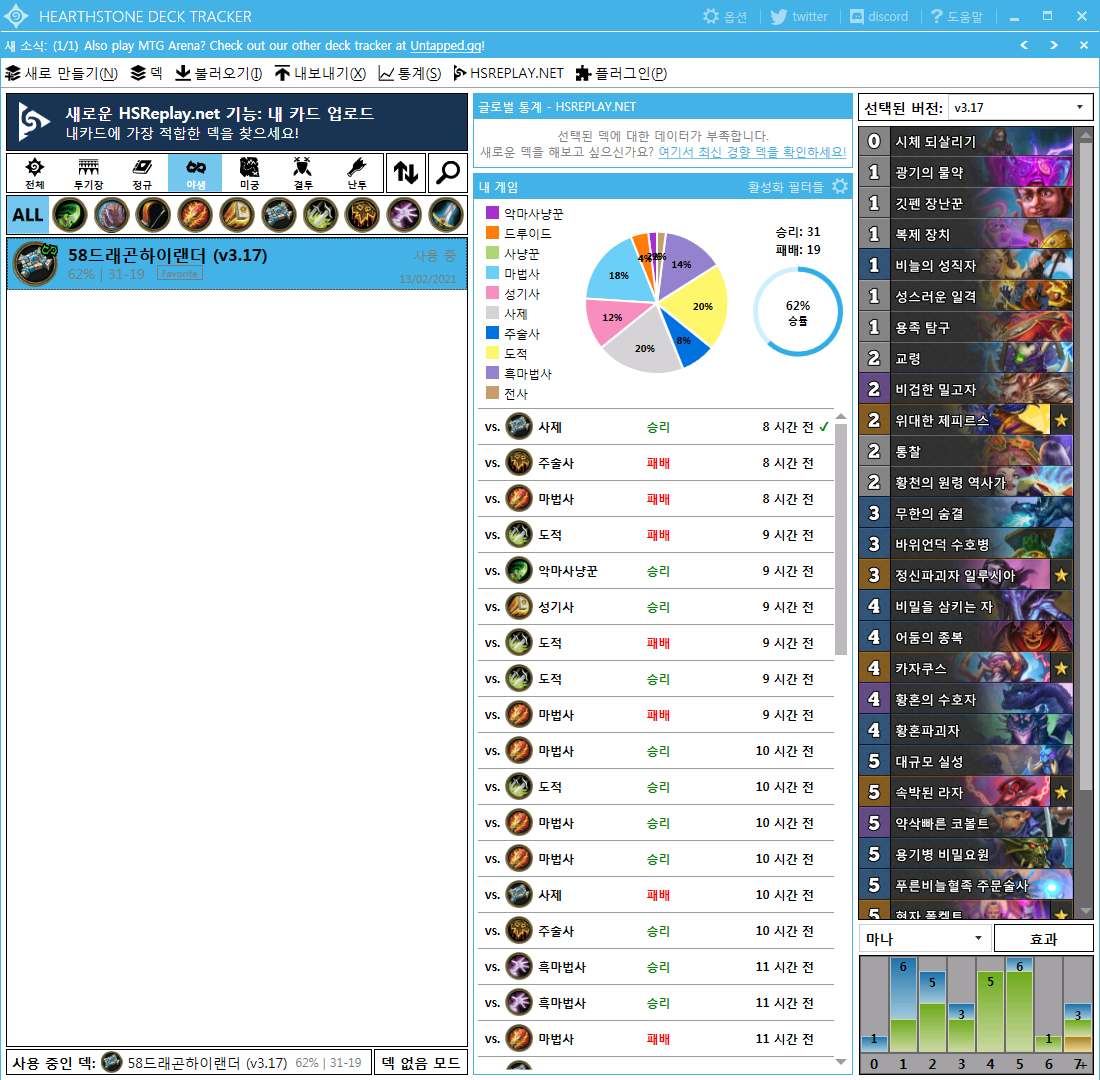Click 덱 없음 모드 button
Screen dimensions: 1100x1080
421,1062
